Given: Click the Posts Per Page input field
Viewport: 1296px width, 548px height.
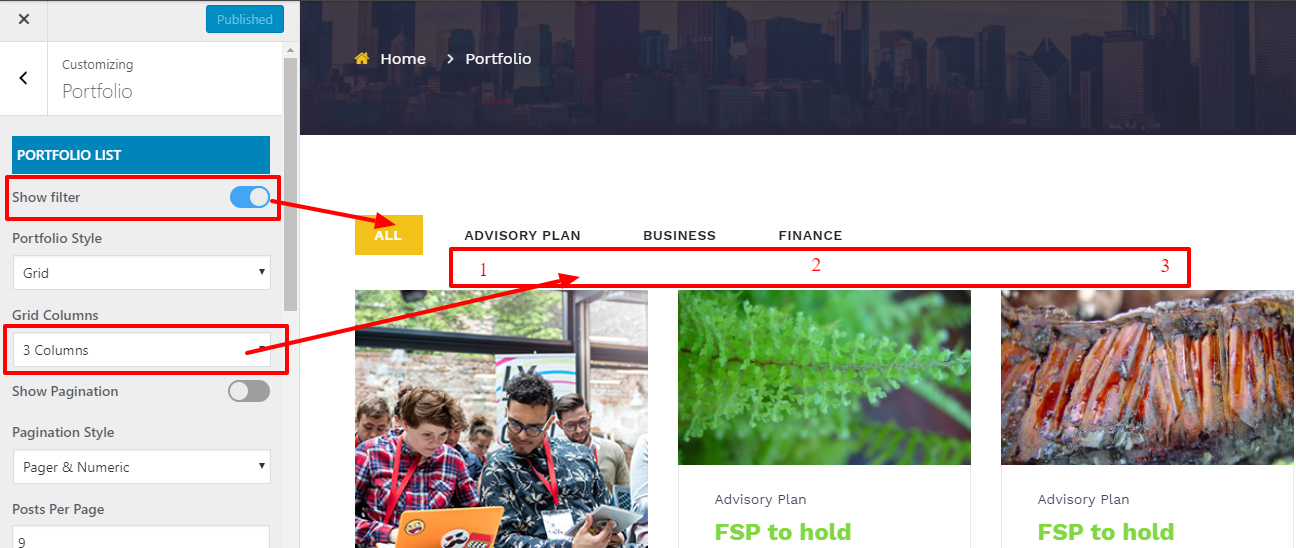Looking at the screenshot, I should pyautogui.click(x=141, y=537).
